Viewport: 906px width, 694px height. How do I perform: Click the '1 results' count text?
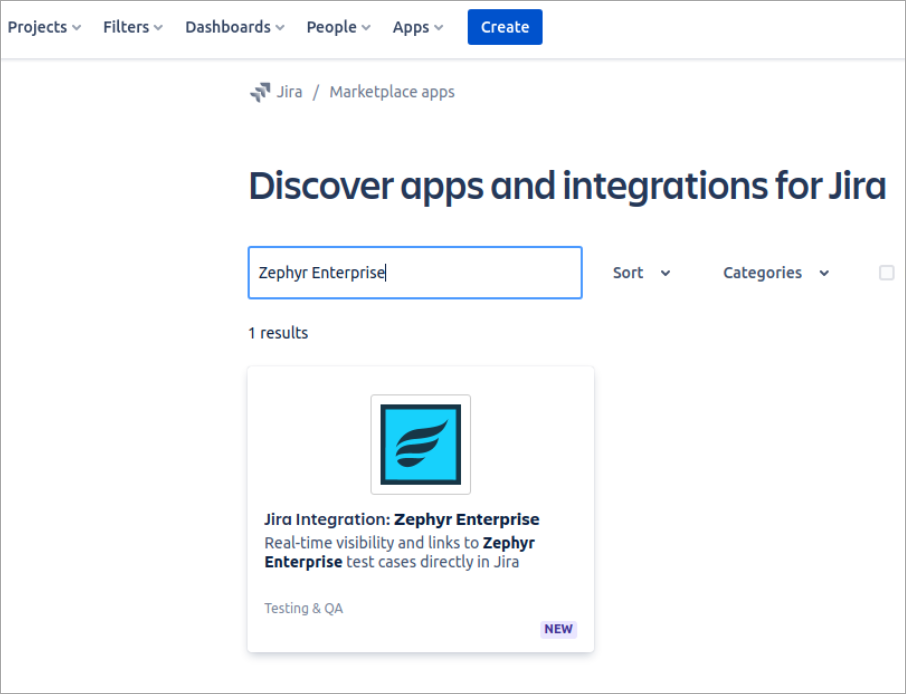pos(278,333)
